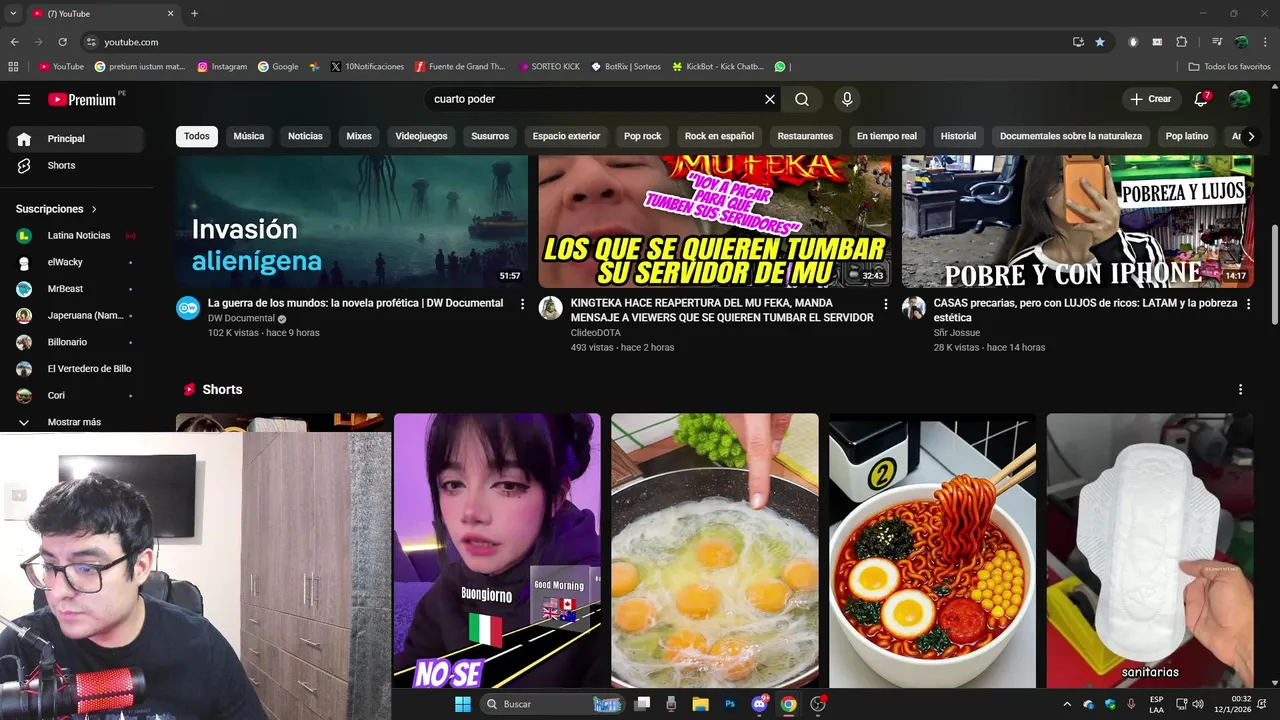Start voice search with the microphone
This screenshot has width=1280, height=720.
point(847,99)
